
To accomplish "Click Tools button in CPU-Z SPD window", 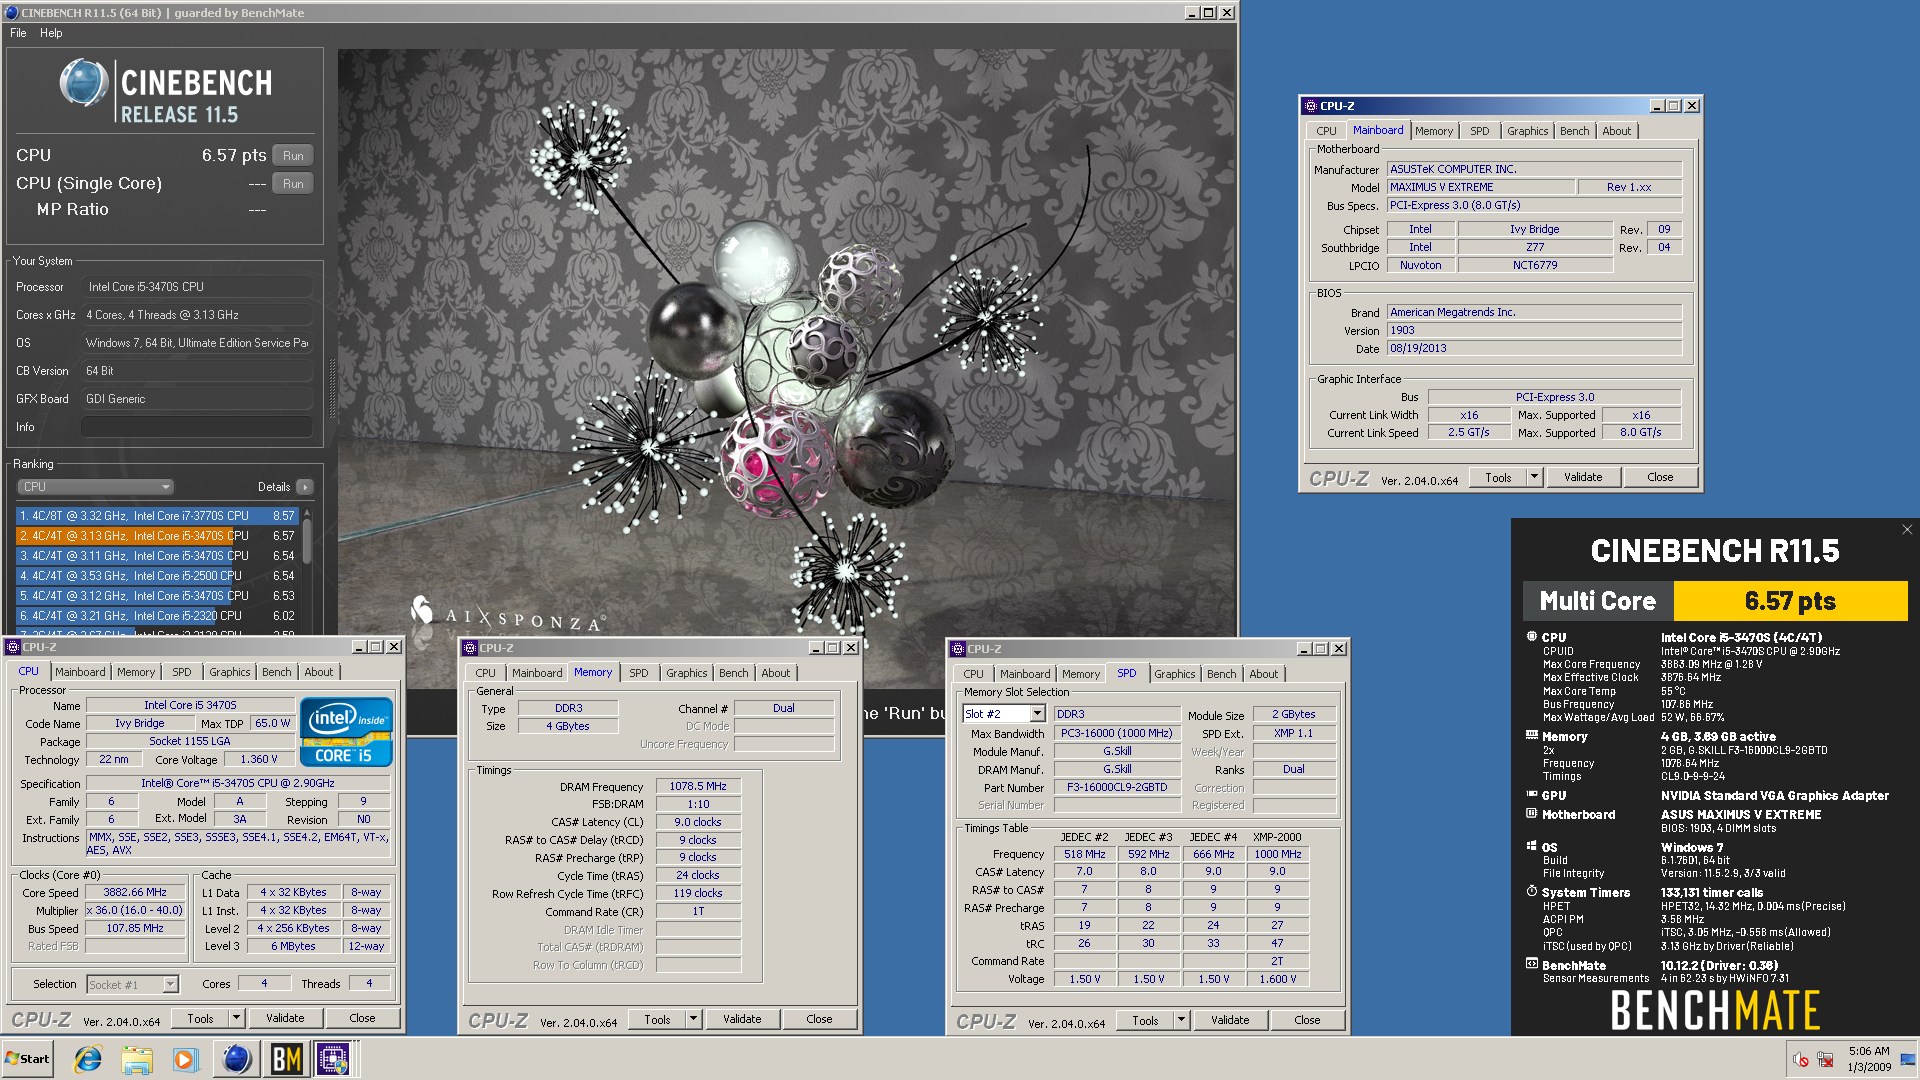I will (x=1145, y=1020).
